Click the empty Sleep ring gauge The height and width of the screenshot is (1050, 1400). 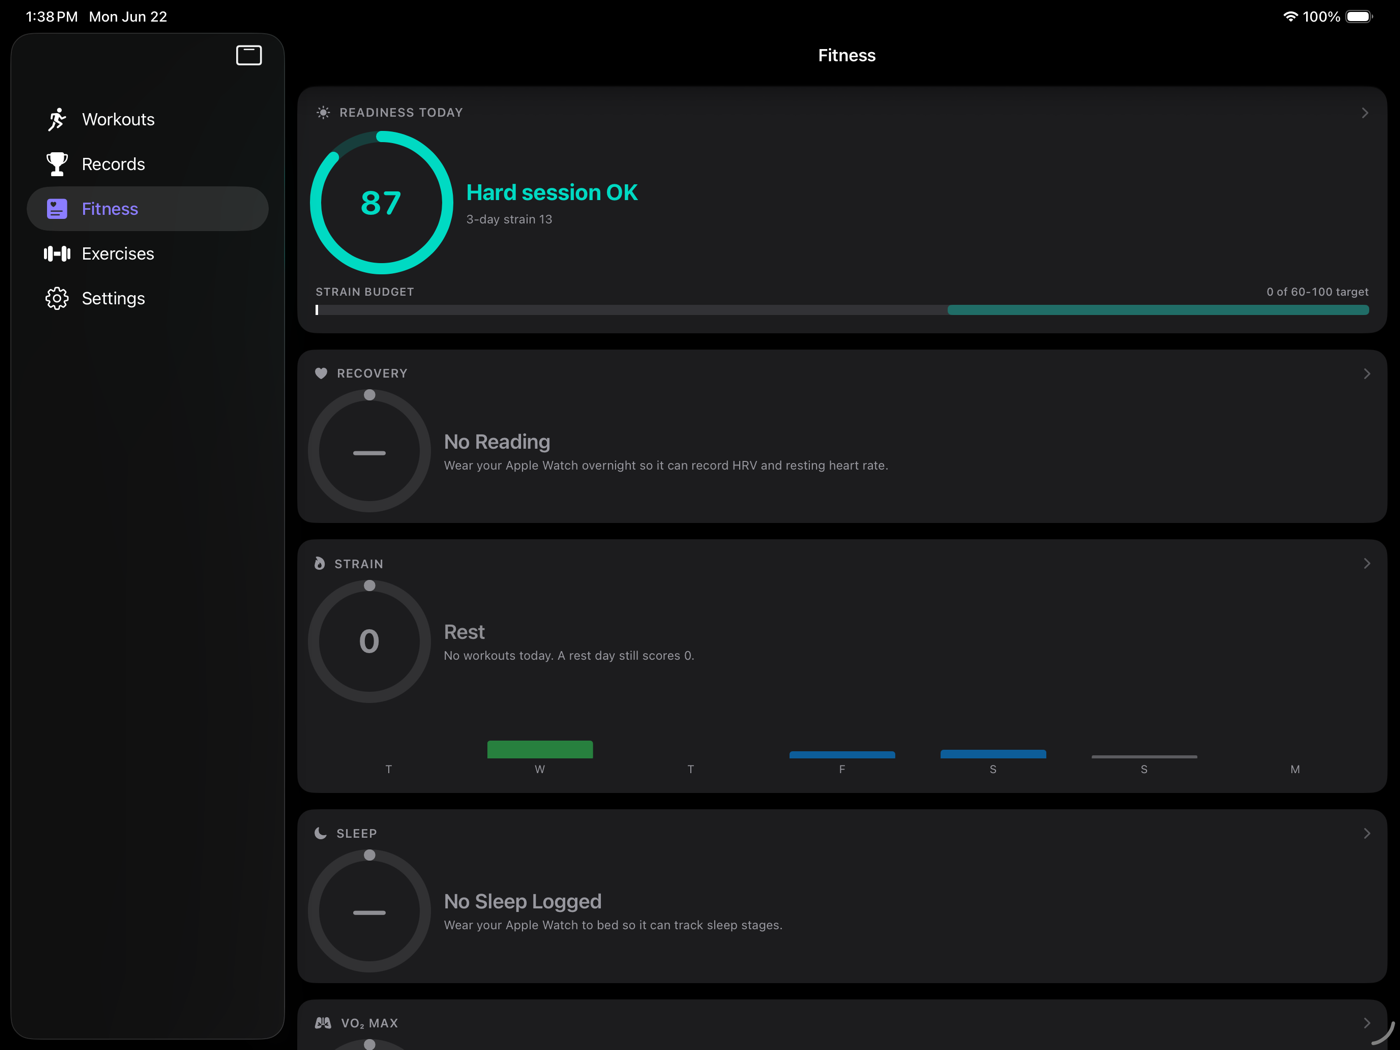[x=369, y=912]
